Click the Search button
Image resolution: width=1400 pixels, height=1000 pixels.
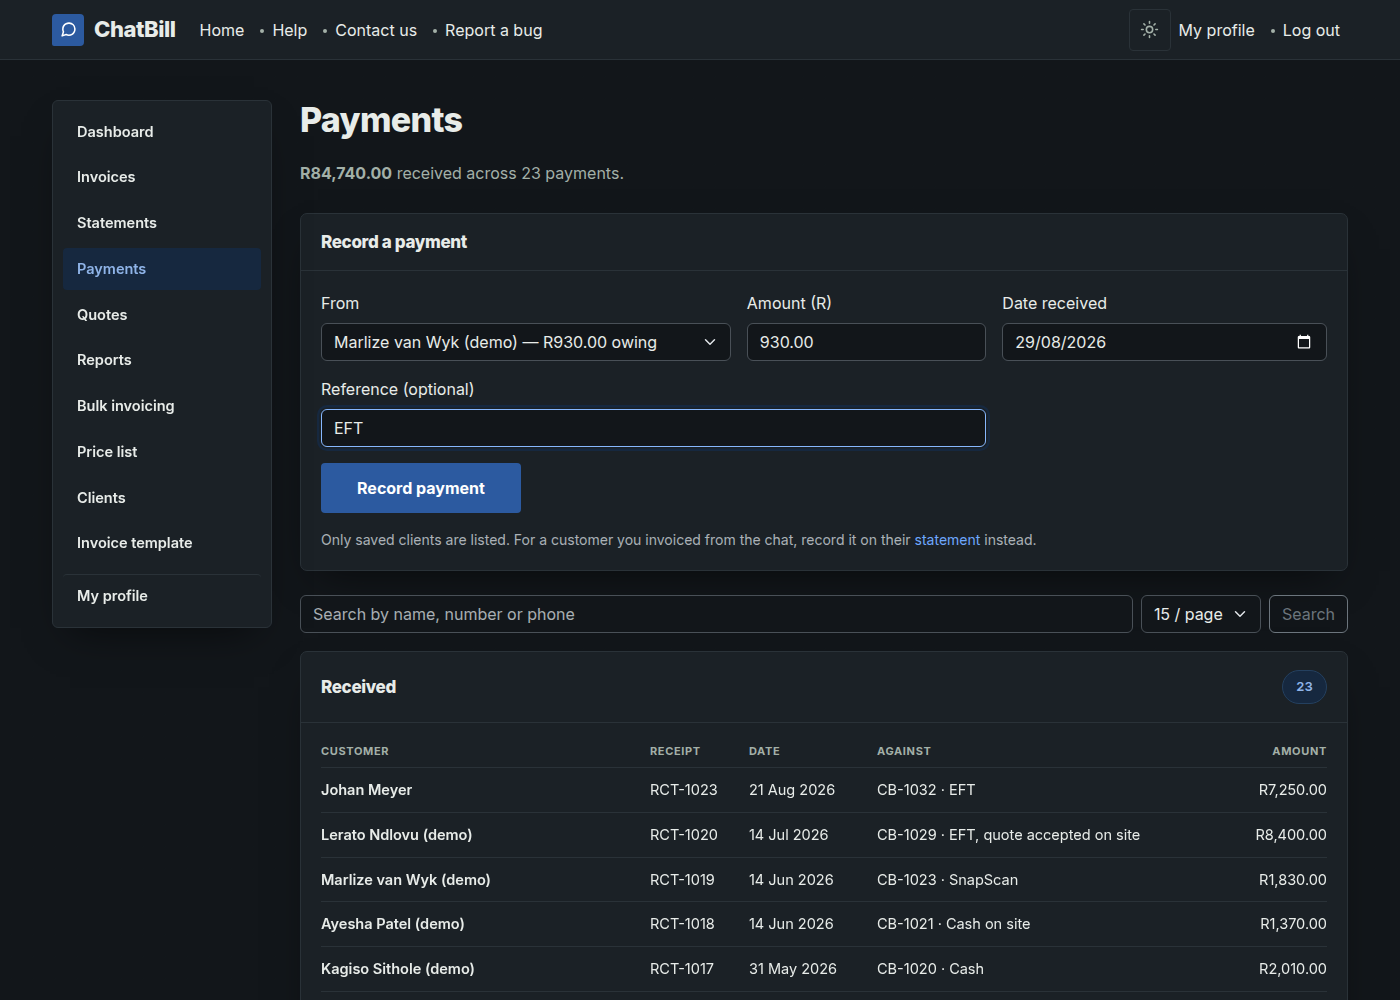[x=1308, y=614]
